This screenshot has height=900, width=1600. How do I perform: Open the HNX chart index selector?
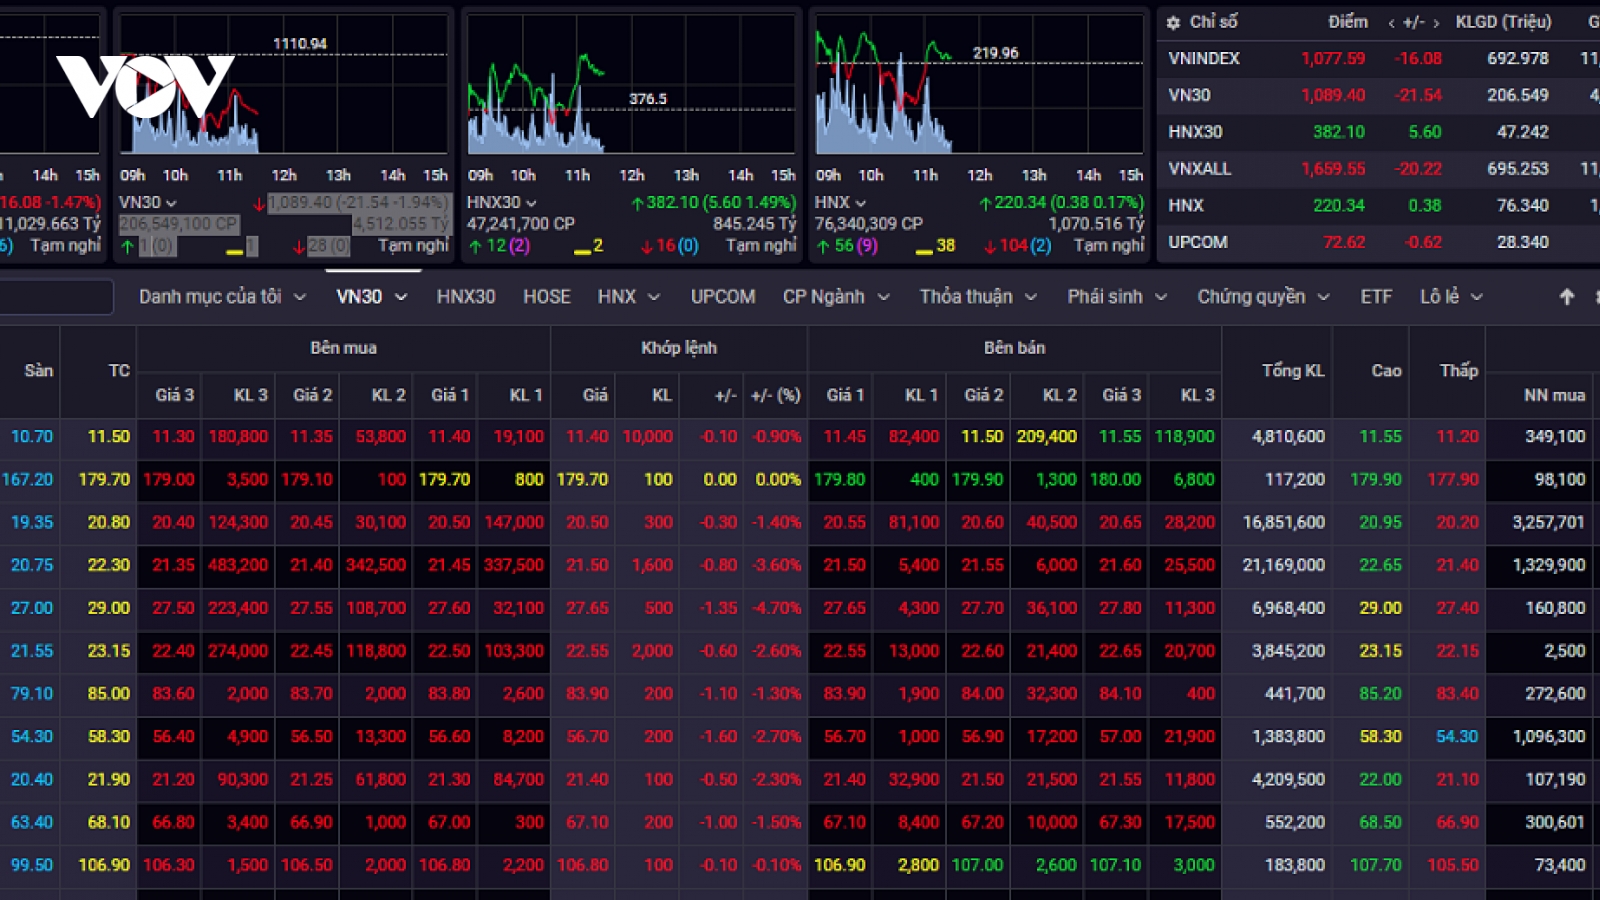[x=840, y=202]
